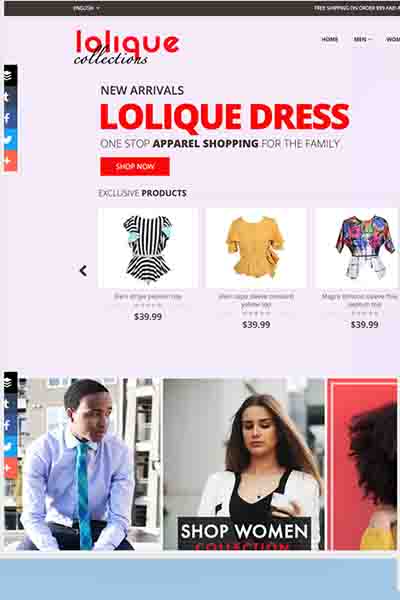Click the red plus icon over the man's photo
This screenshot has height=600, width=400.
click(x=10, y=468)
